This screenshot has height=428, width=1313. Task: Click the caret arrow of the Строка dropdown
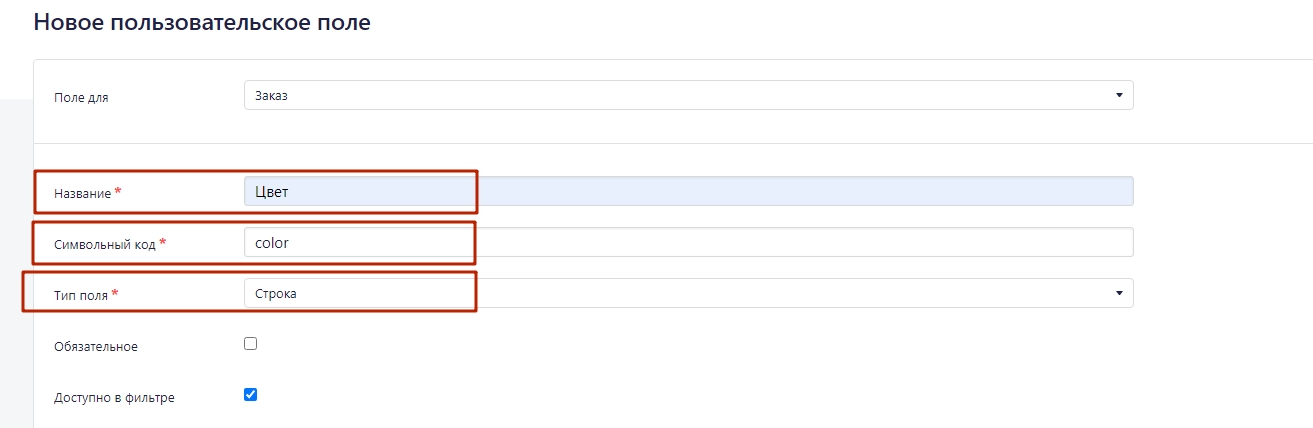(1119, 294)
